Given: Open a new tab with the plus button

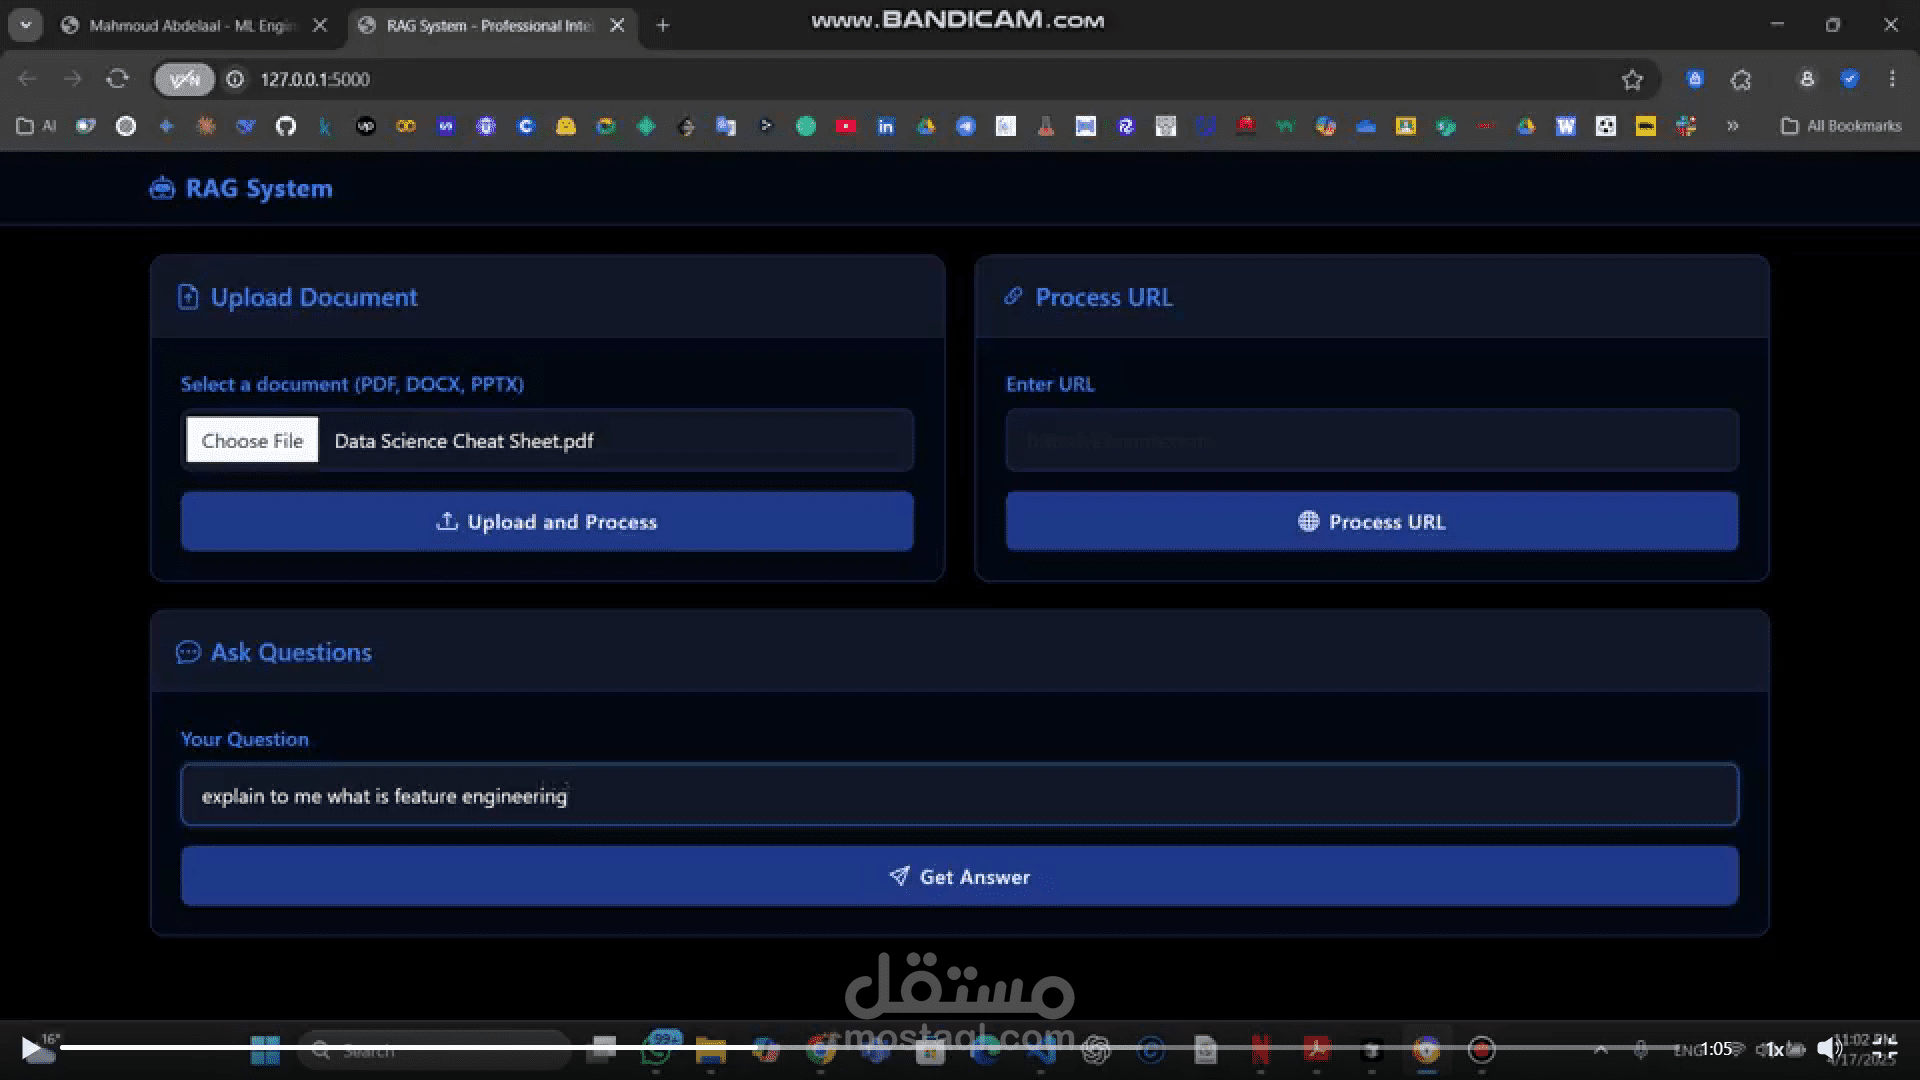Looking at the screenshot, I should pyautogui.click(x=663, y=26).
